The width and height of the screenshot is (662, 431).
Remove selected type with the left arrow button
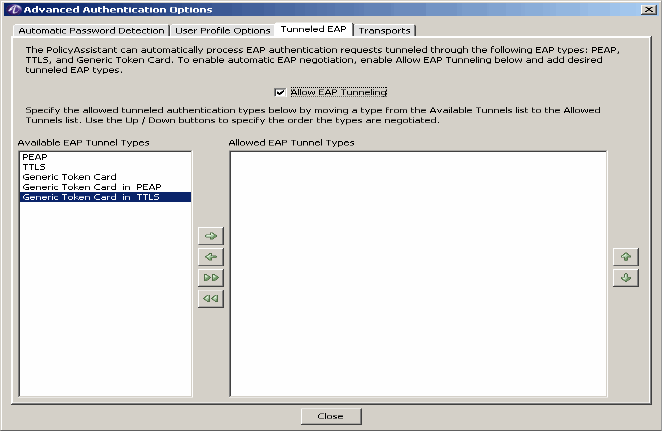211,257
